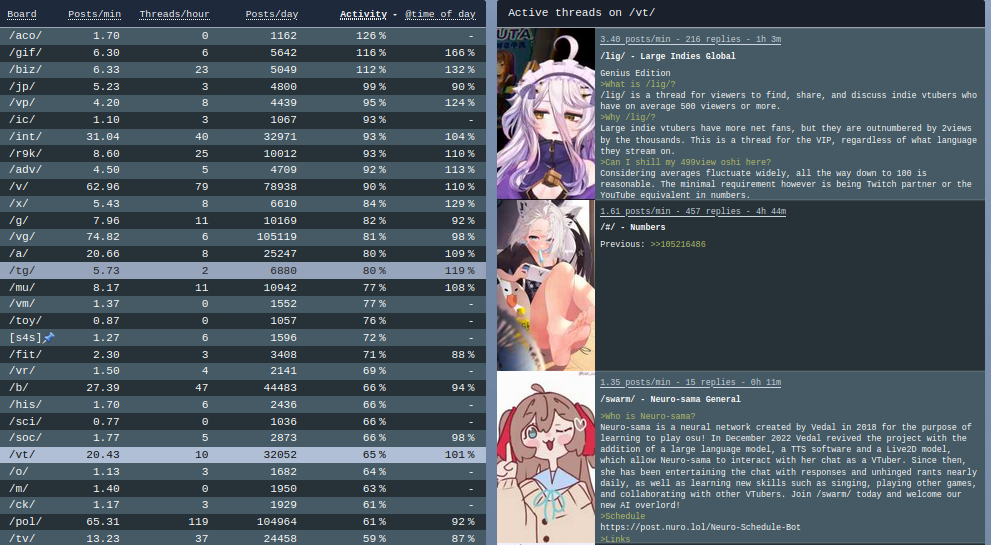Select the /aco/ board row
Viewport: 991px width, 545px height.
[x=243, y=36]
